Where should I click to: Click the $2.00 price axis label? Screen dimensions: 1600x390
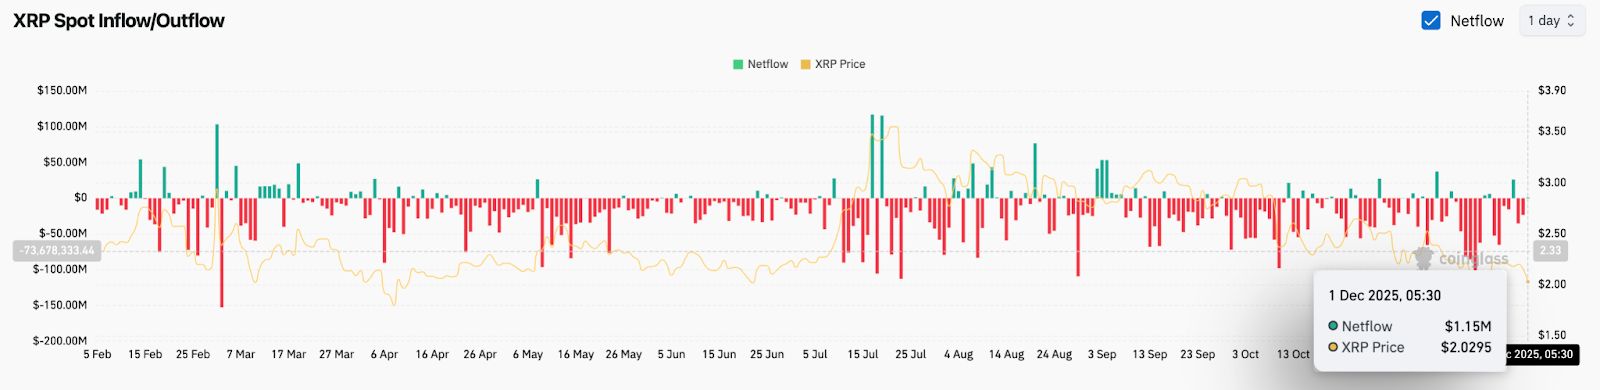click(1552, 284)
